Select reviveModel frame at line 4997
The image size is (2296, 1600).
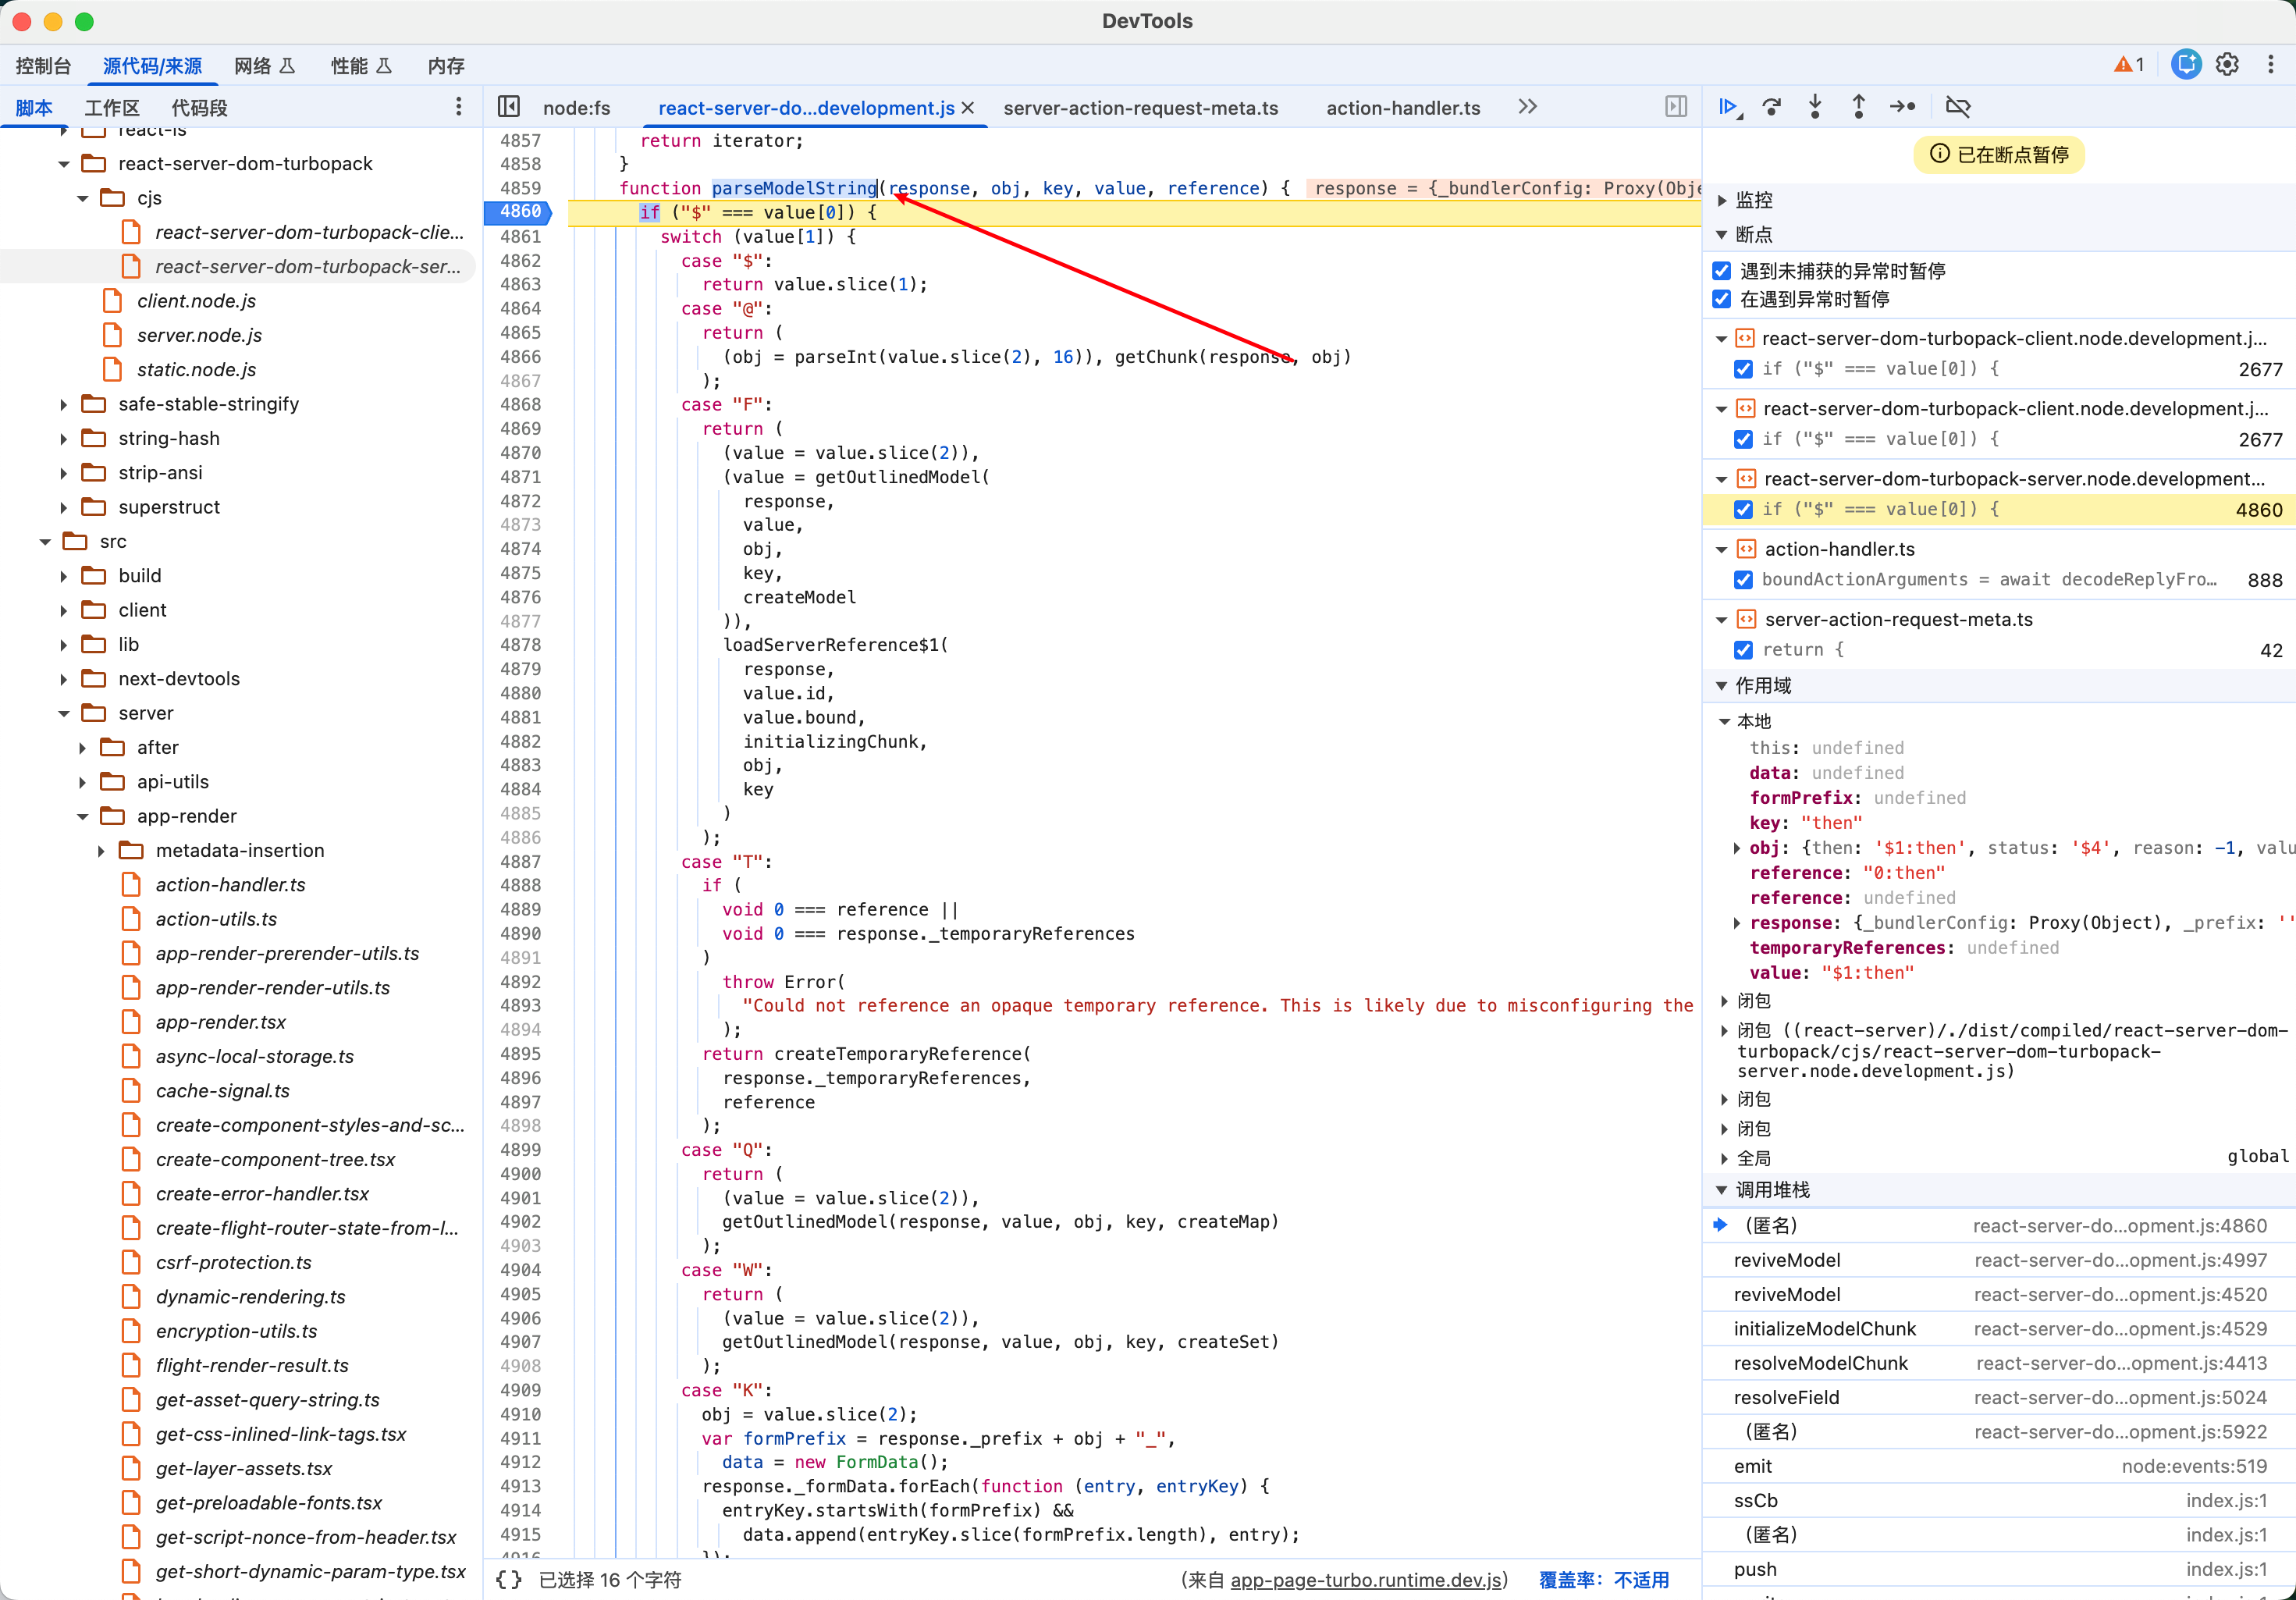[1787, 1260]
